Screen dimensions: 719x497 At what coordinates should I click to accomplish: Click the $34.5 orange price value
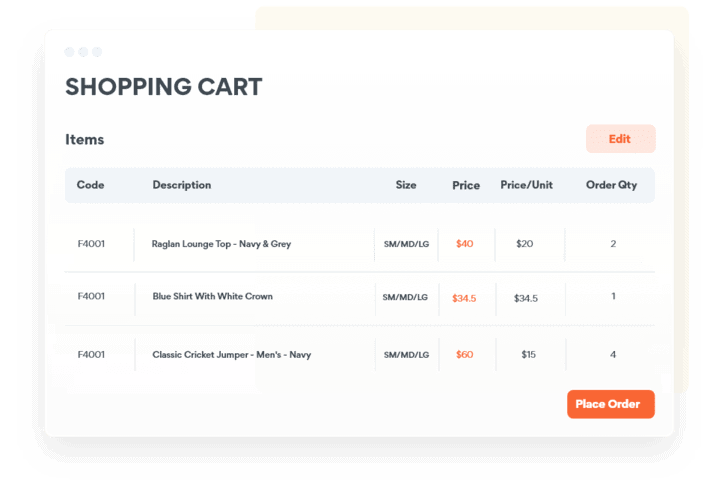point(464,298)
